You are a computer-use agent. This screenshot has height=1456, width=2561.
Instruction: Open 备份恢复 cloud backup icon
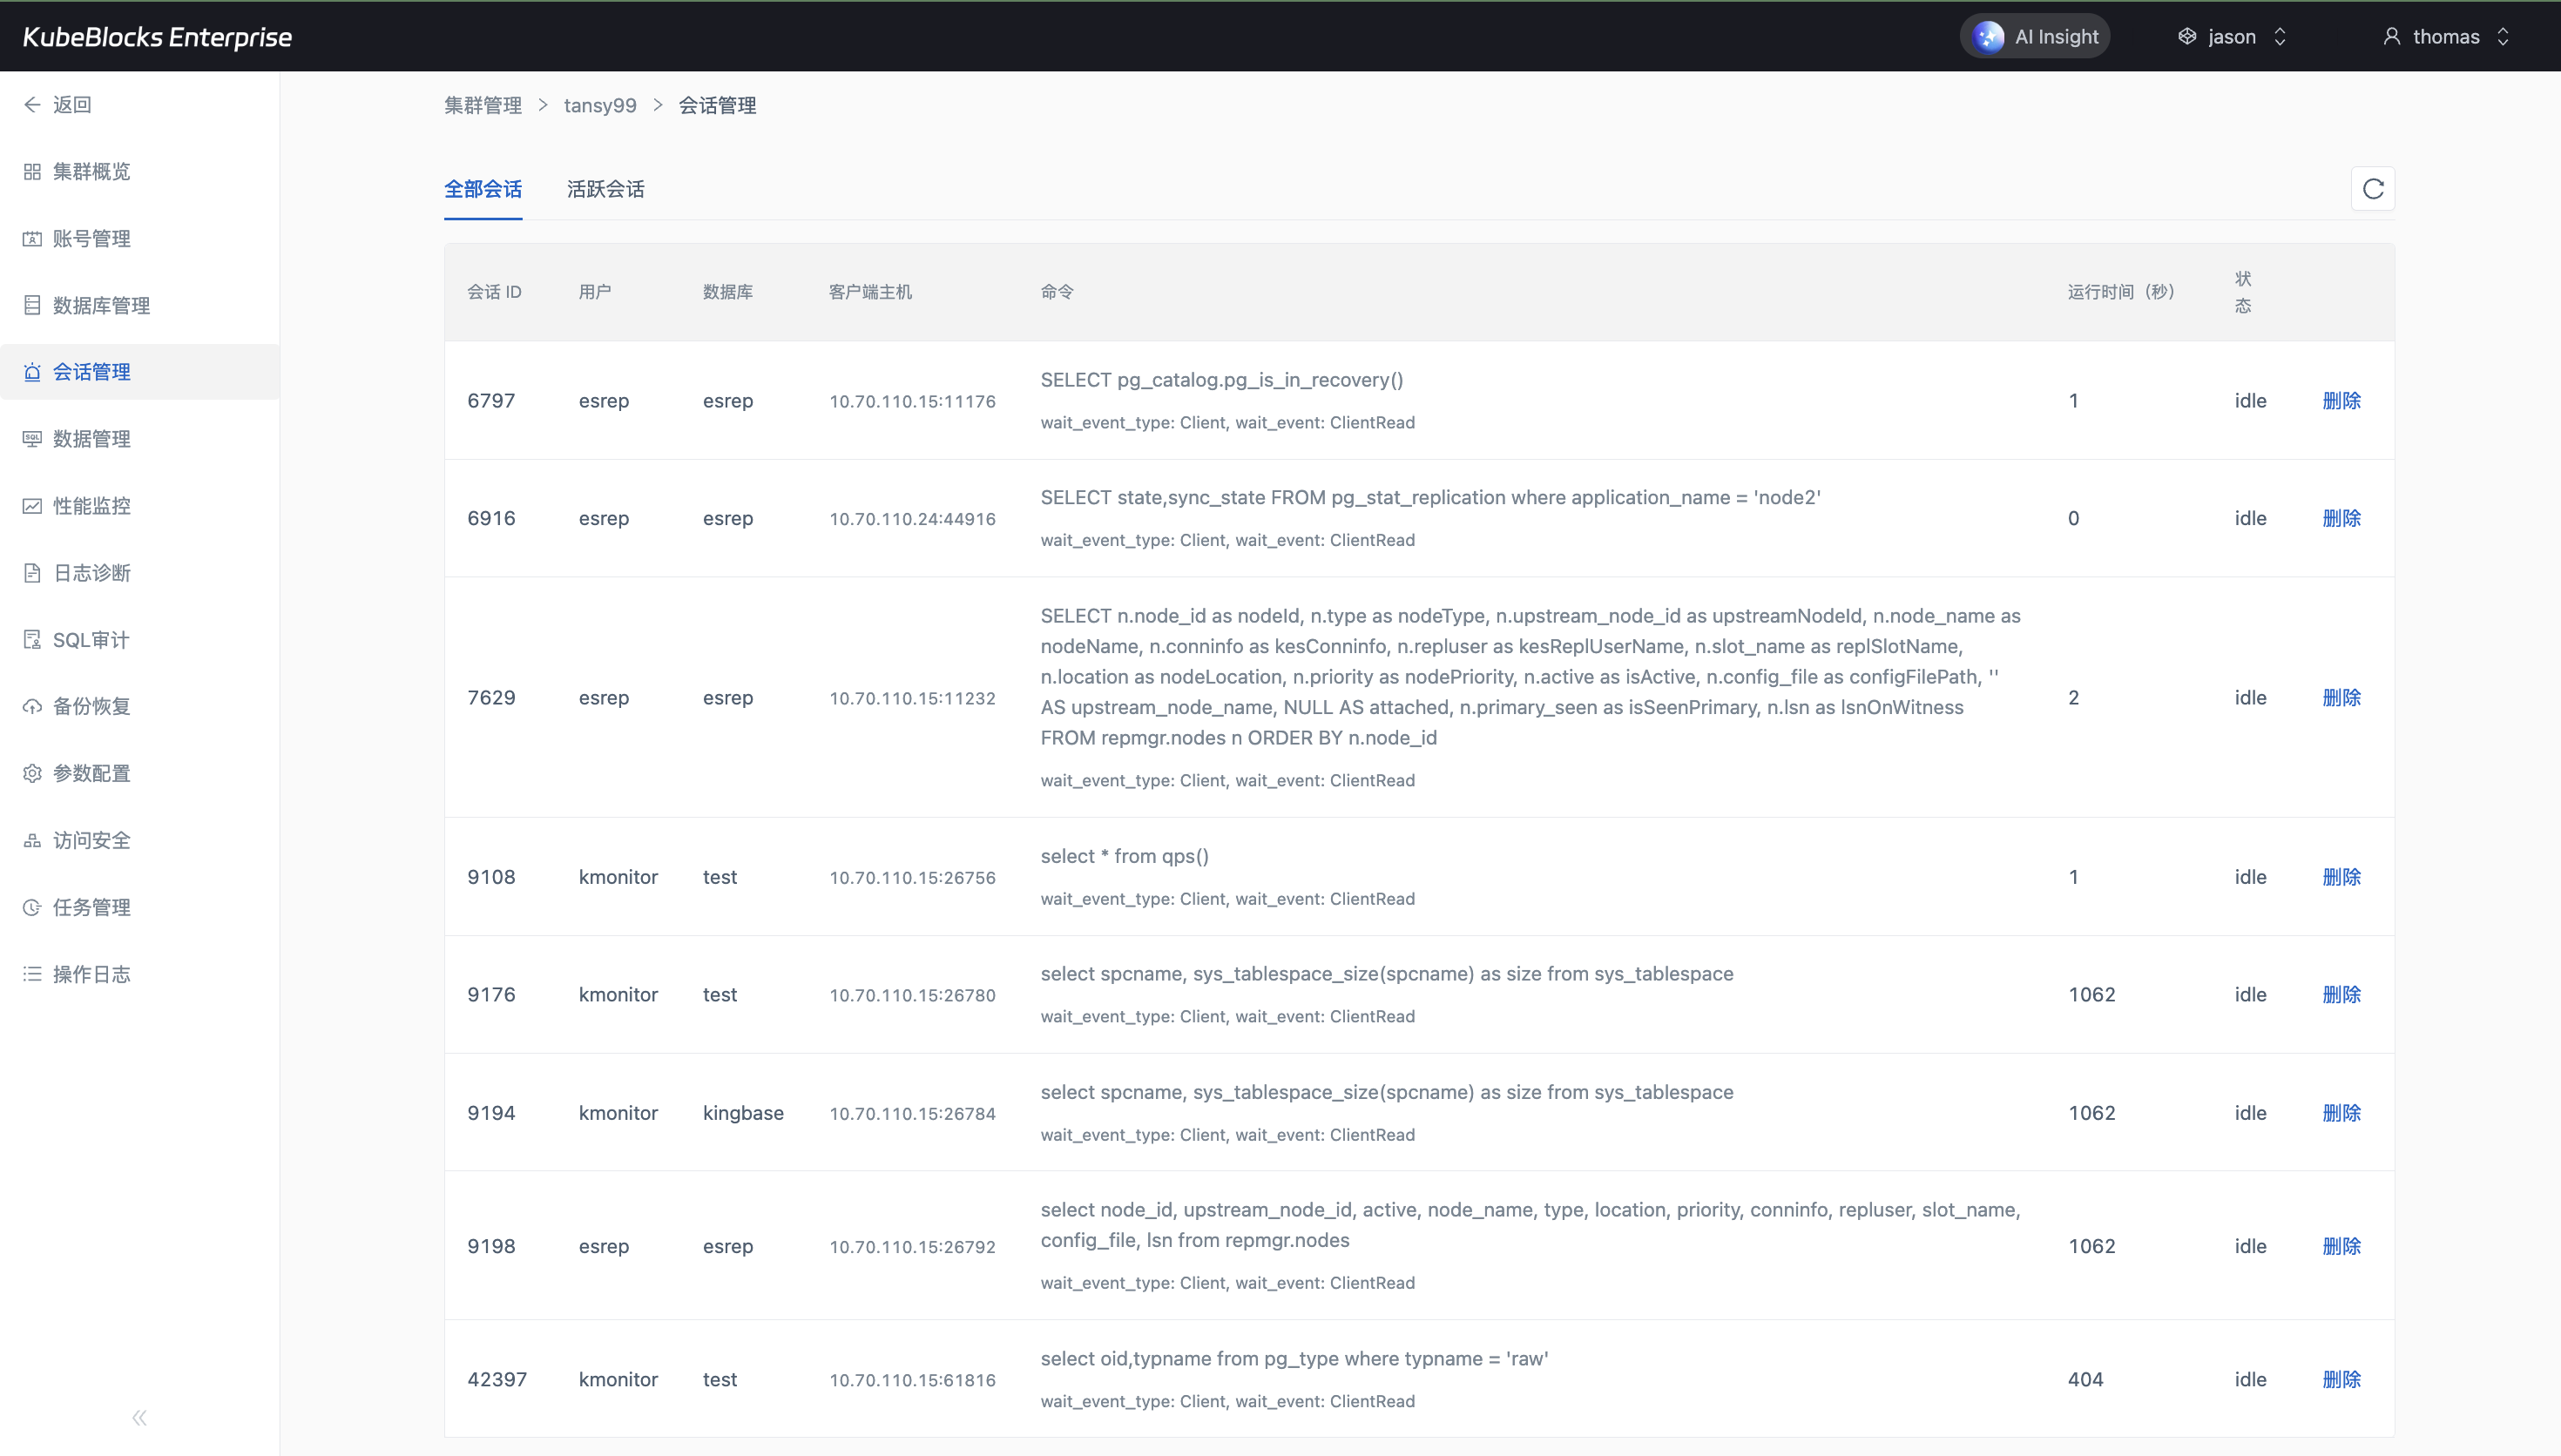point(32,707)
